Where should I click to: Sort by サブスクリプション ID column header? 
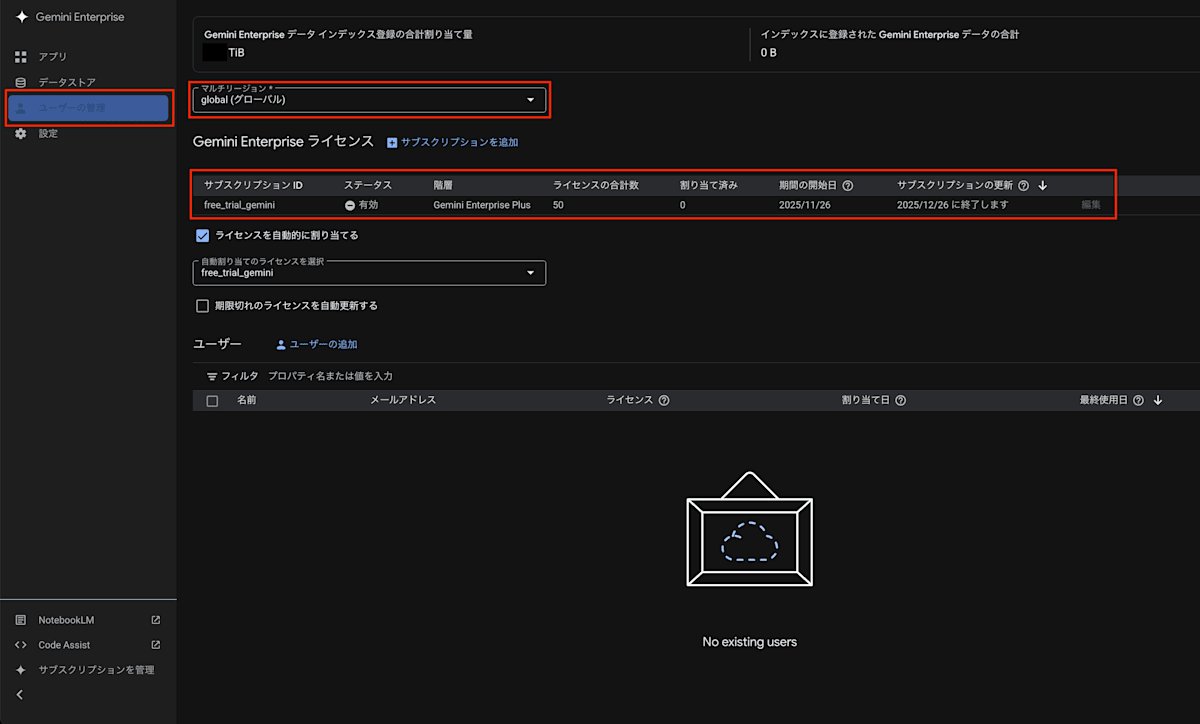pos(253,185)
